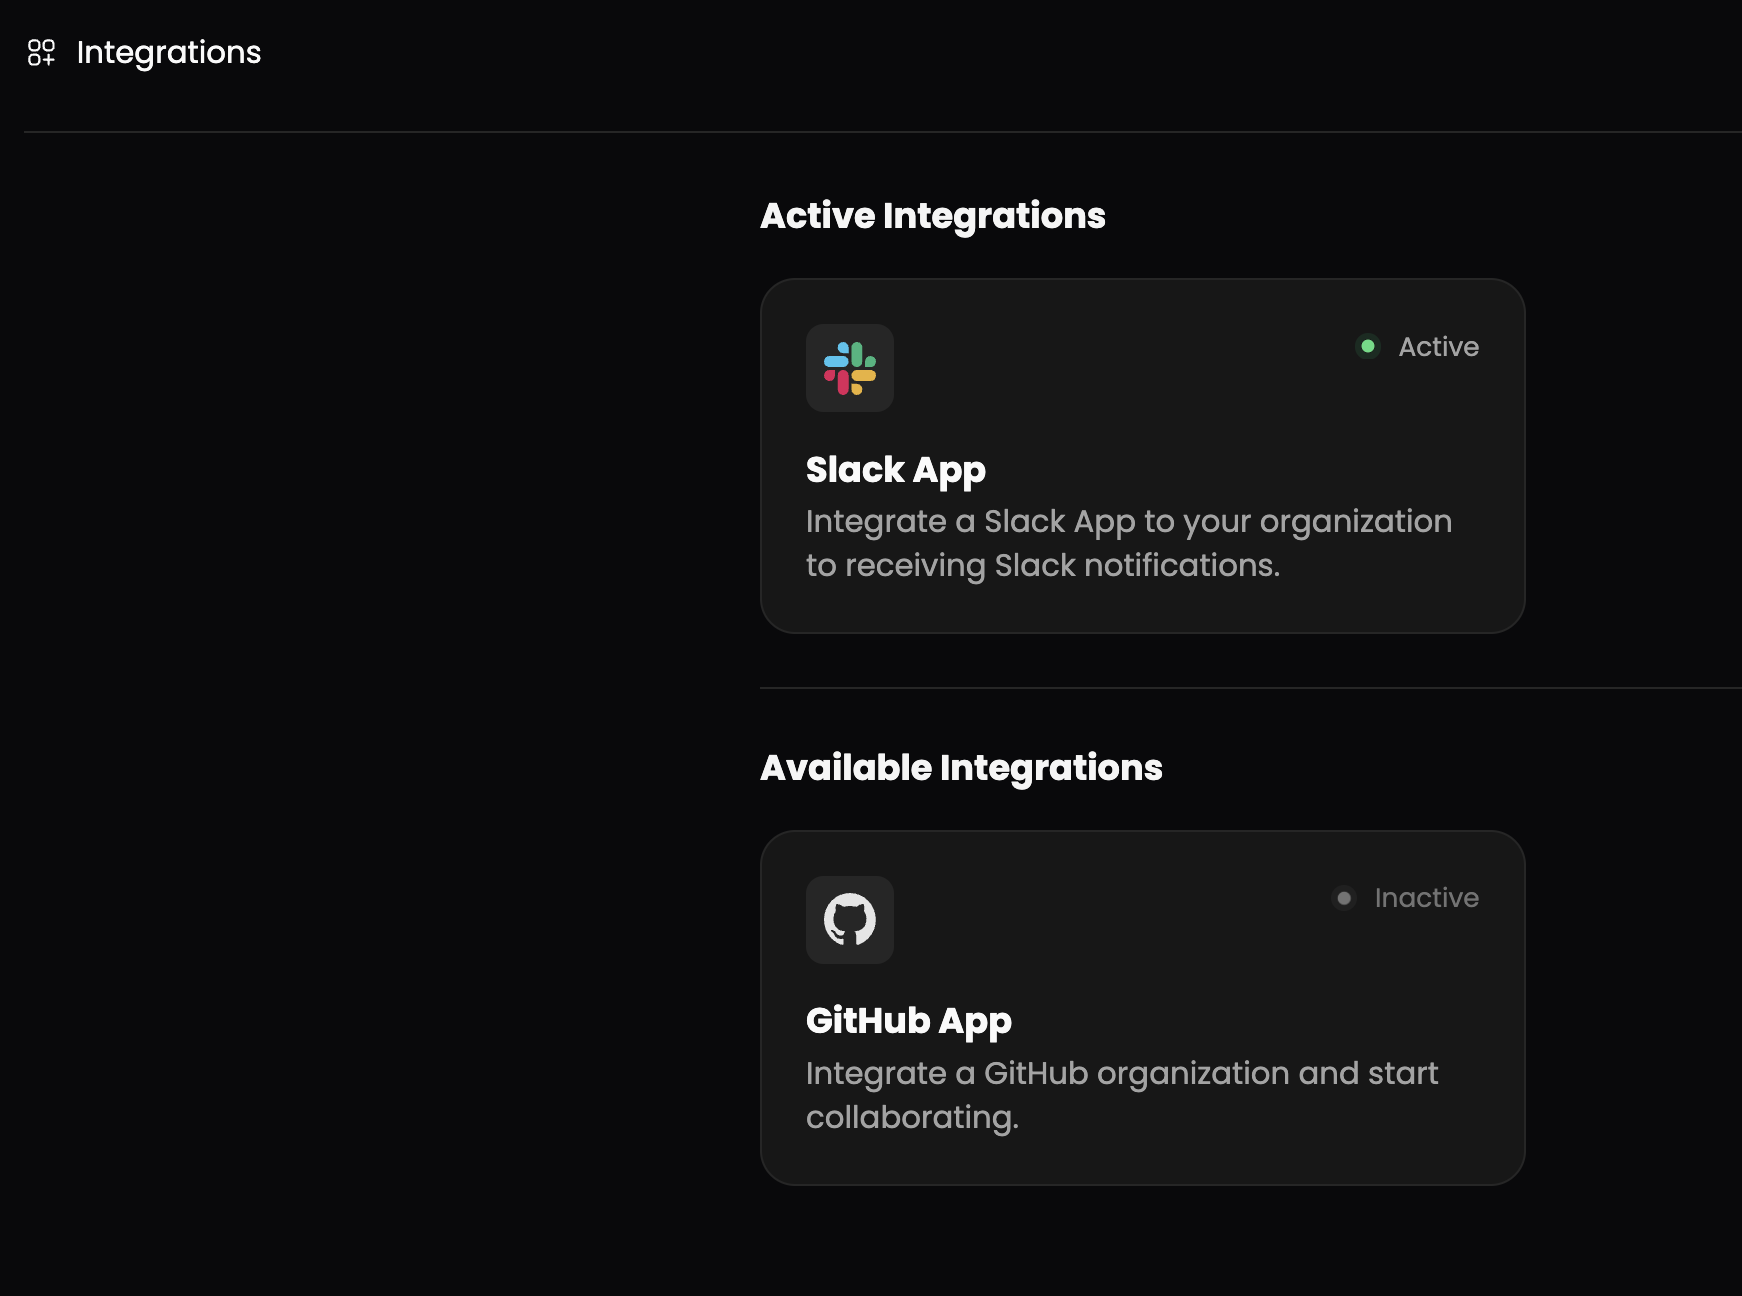Click the Slack App title link

tap(896, 468)
